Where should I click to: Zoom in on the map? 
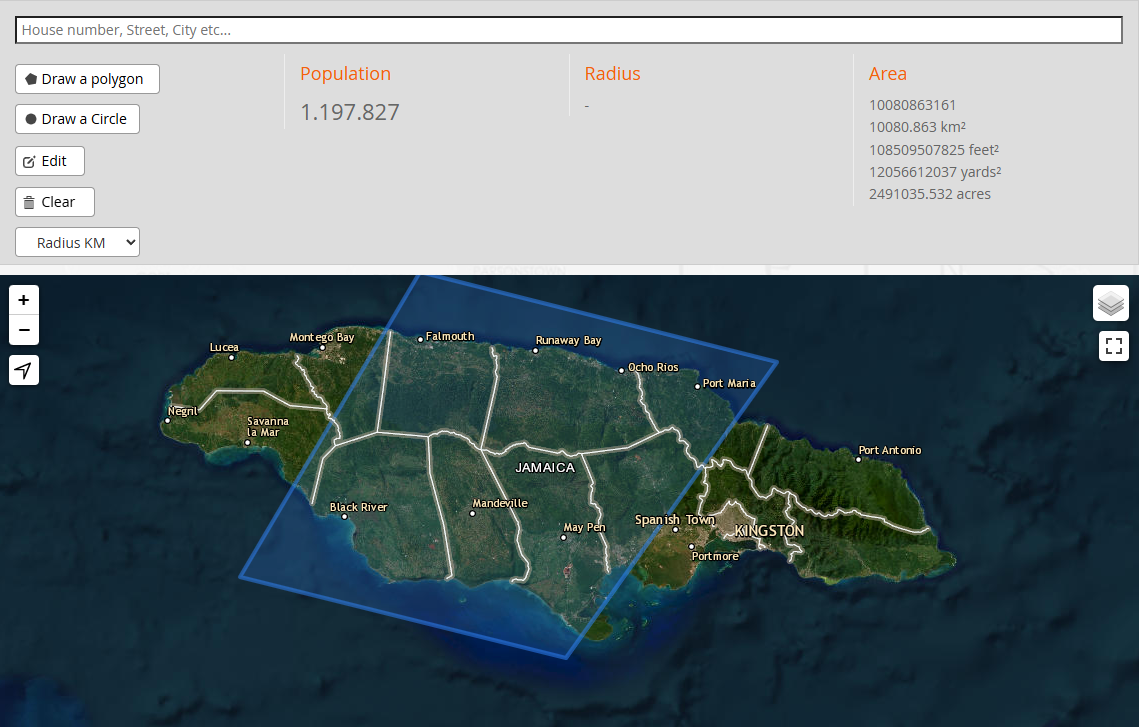(24, 300)
